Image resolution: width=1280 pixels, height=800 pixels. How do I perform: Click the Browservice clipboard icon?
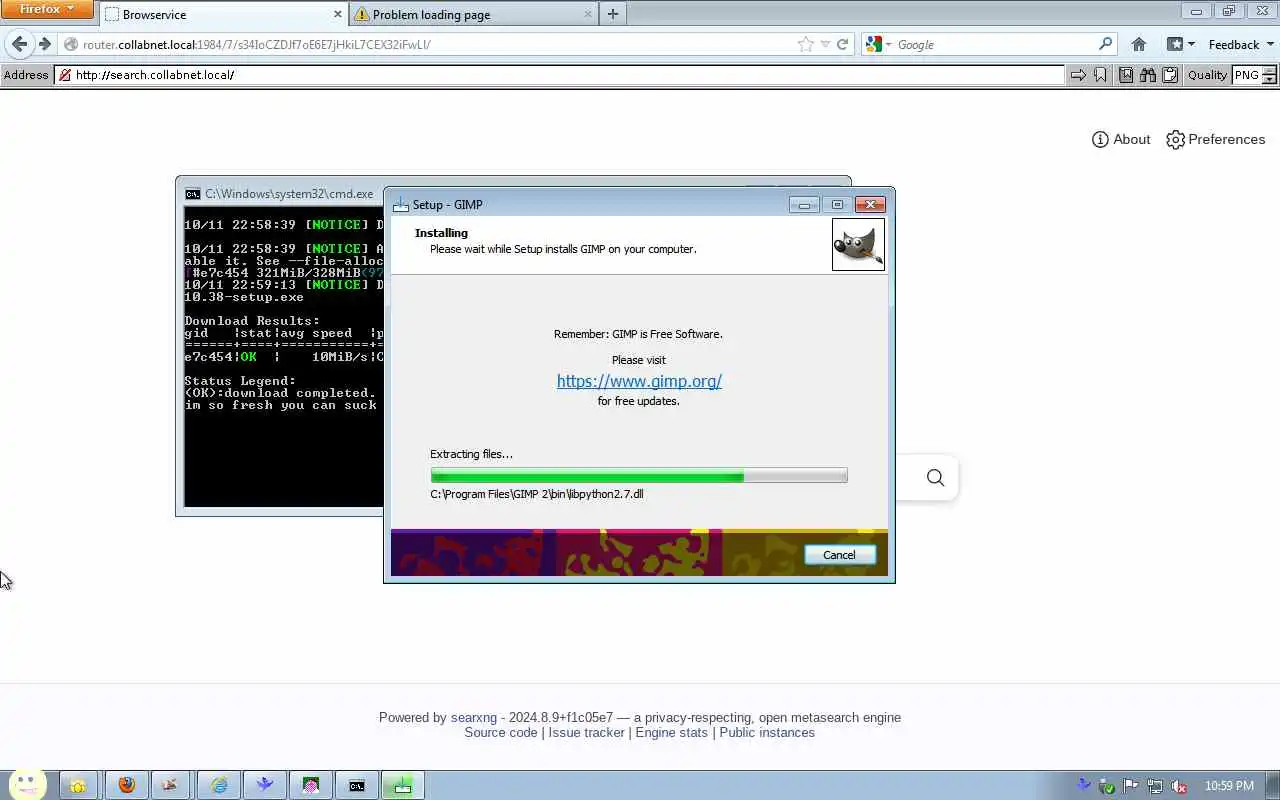(x=1170, y=75)
